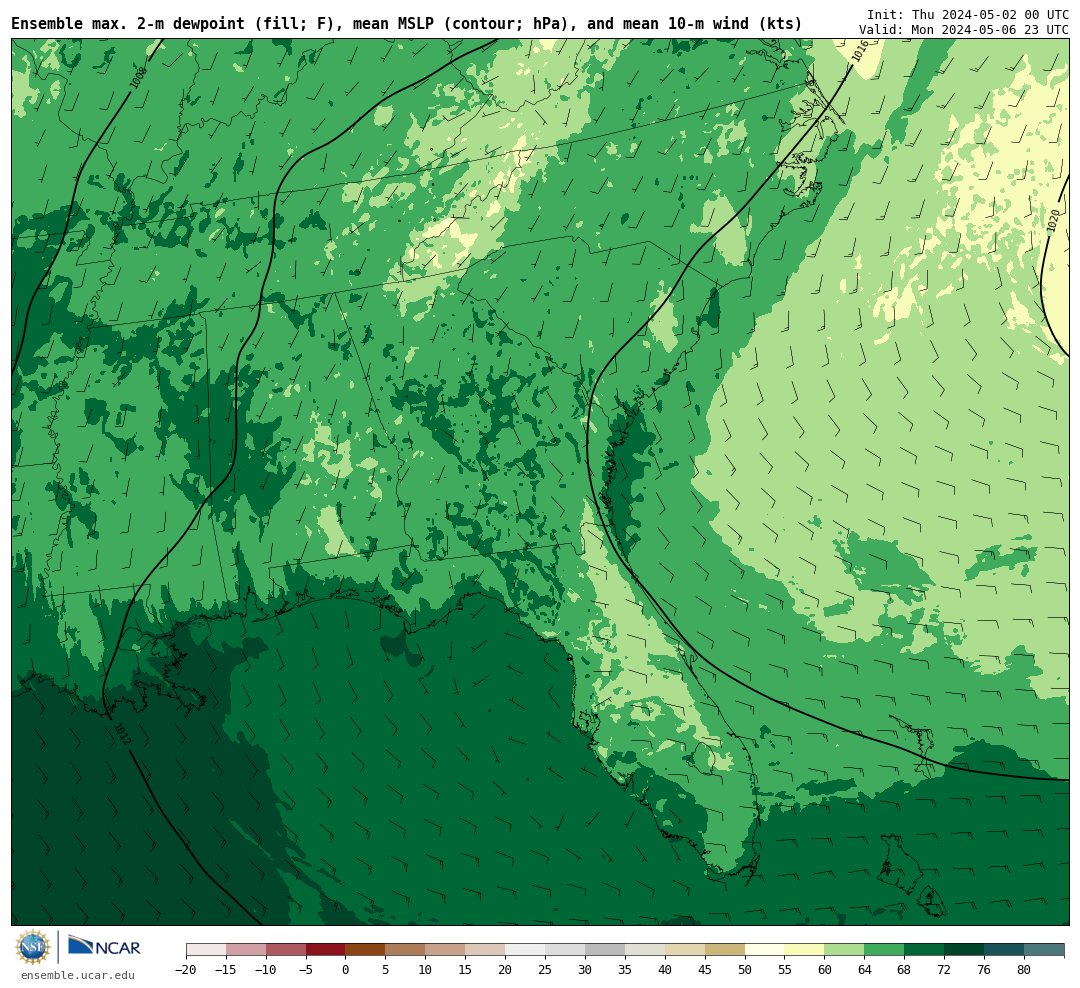Viewport: 1080px width, 988px height.
Task: Click the −15 colorbar tick label
Action: pos(226,969)
